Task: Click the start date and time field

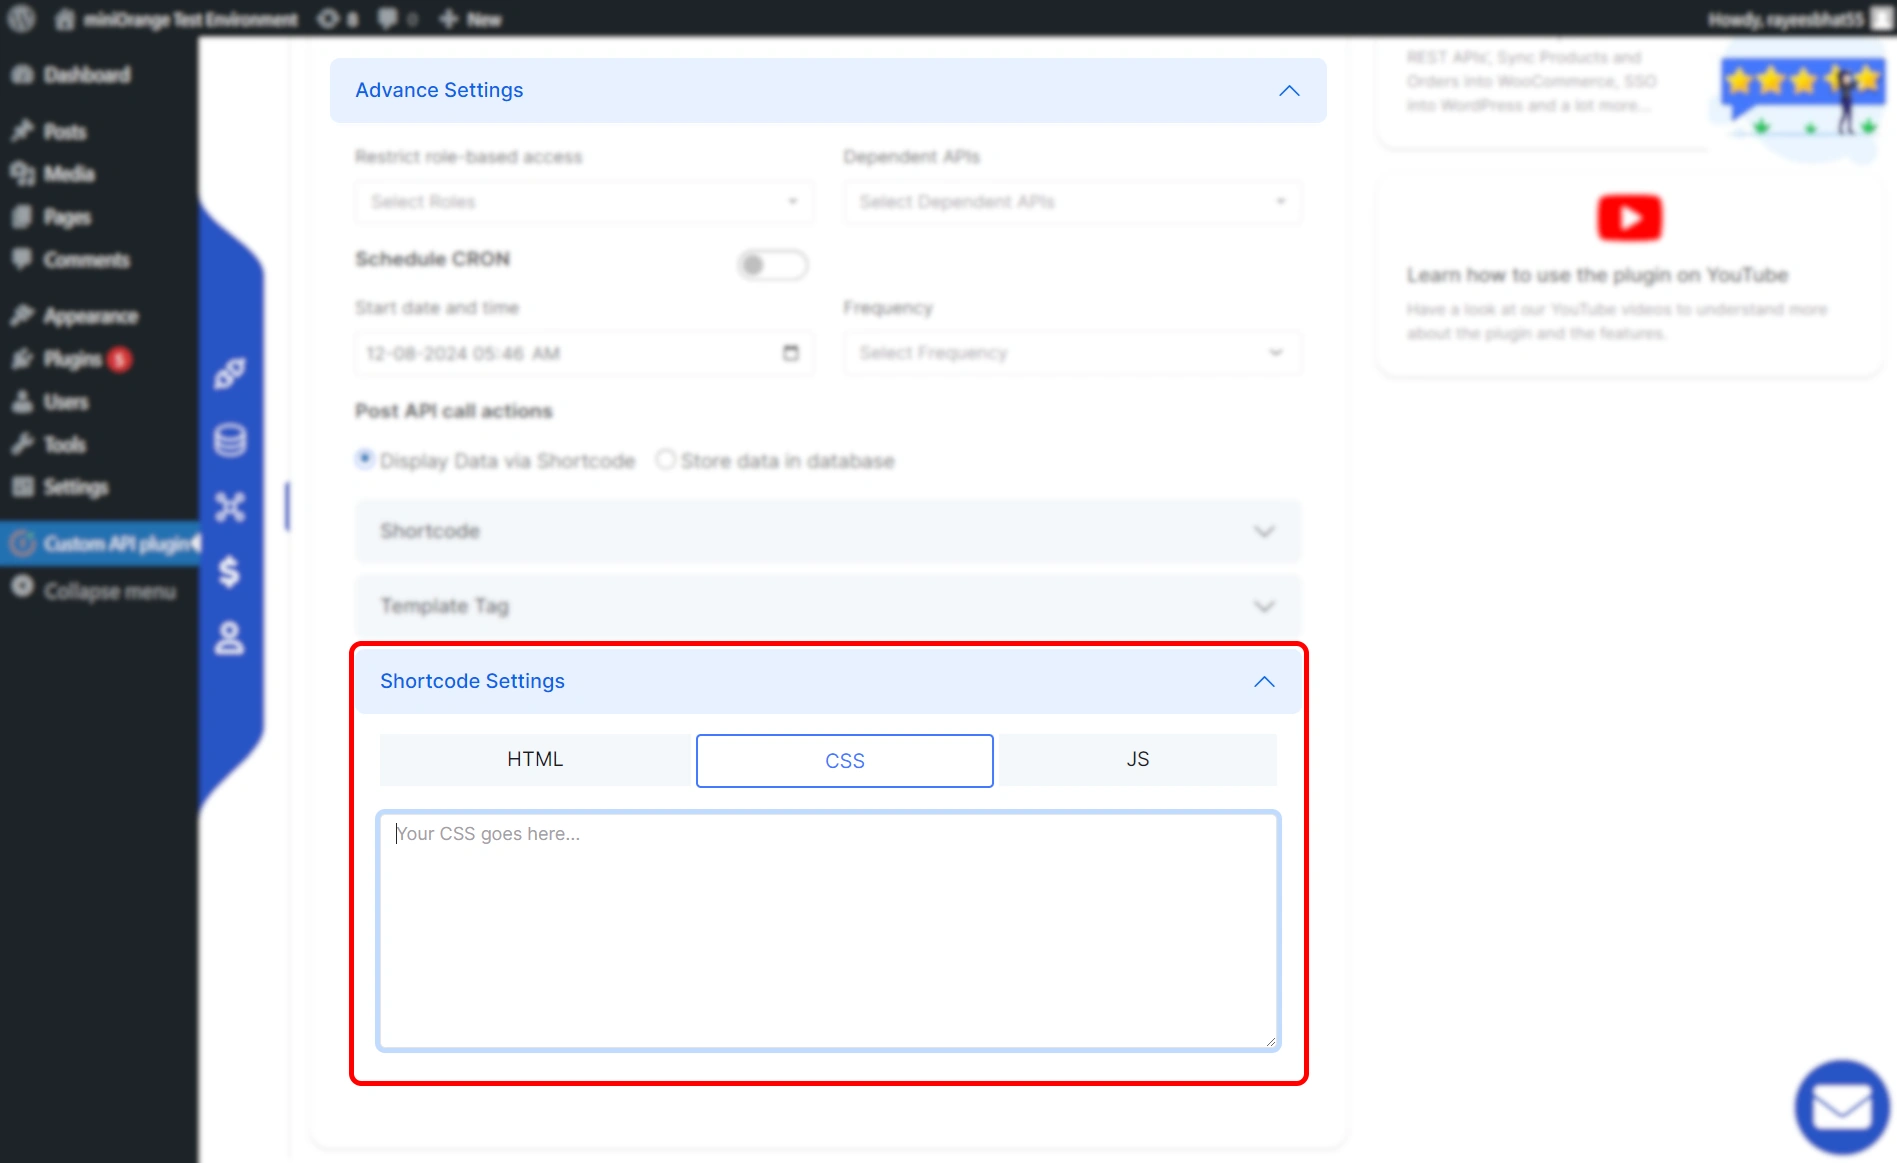Action: point(584,354)
